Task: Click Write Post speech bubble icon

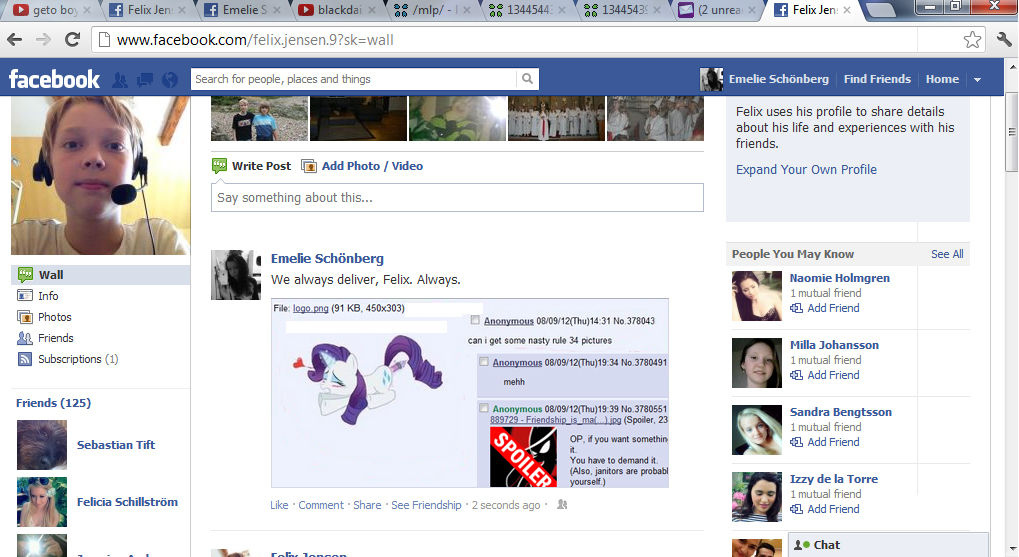Action: 220,166
